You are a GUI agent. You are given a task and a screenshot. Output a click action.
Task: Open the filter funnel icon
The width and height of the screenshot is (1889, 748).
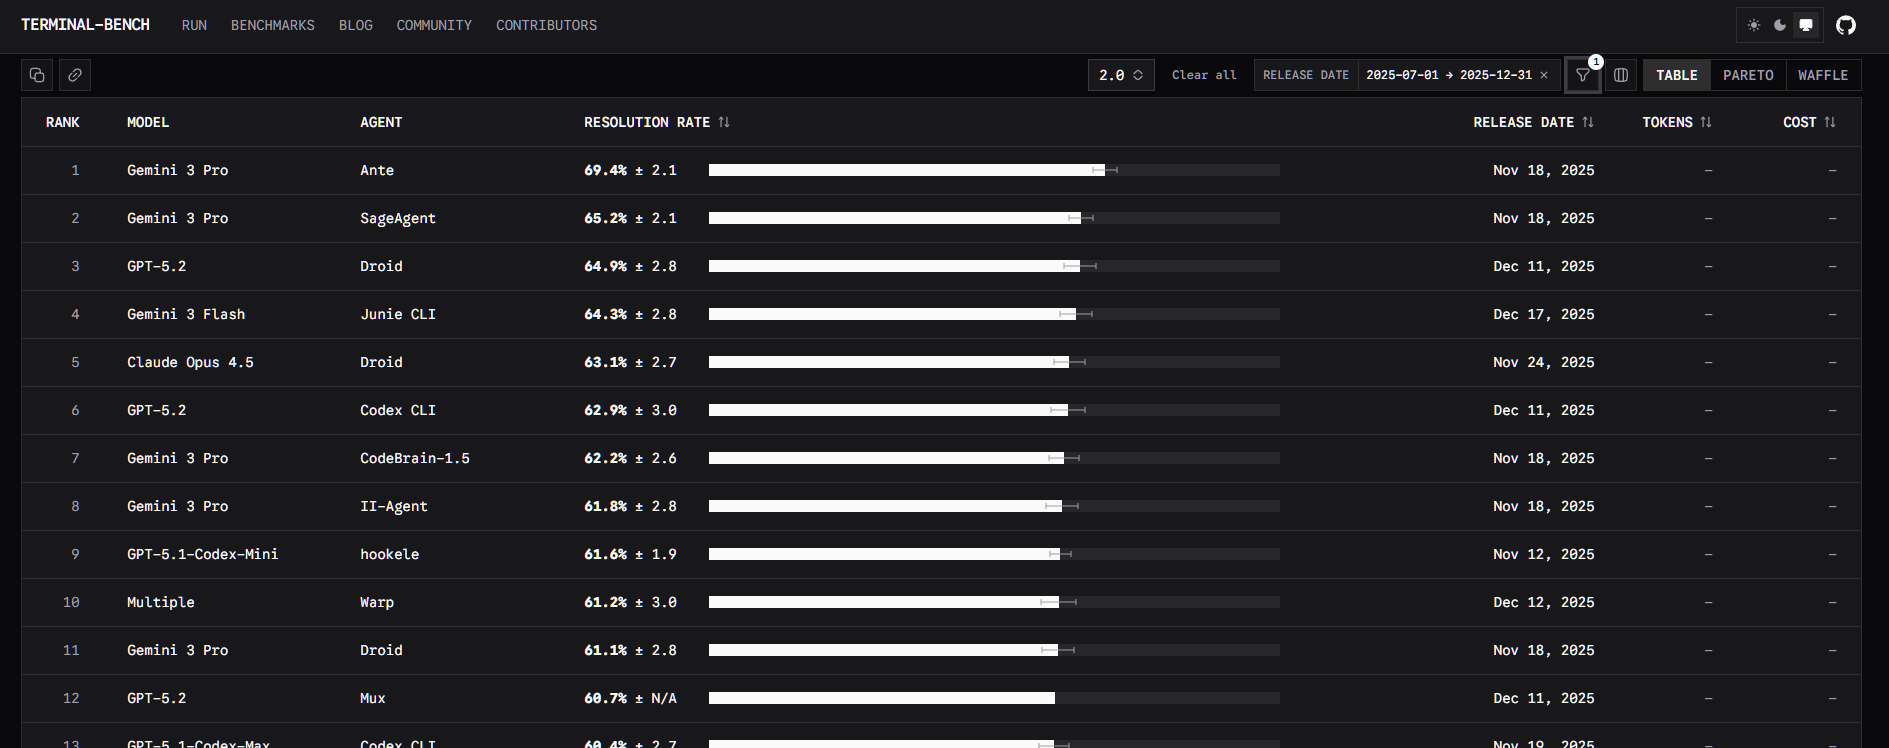(1583, 75)
